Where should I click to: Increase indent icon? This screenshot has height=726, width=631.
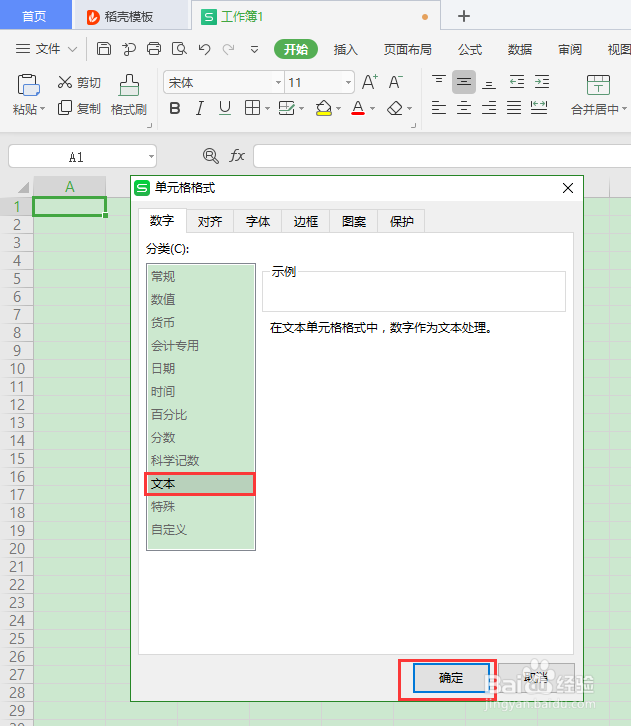pos(541,82)
